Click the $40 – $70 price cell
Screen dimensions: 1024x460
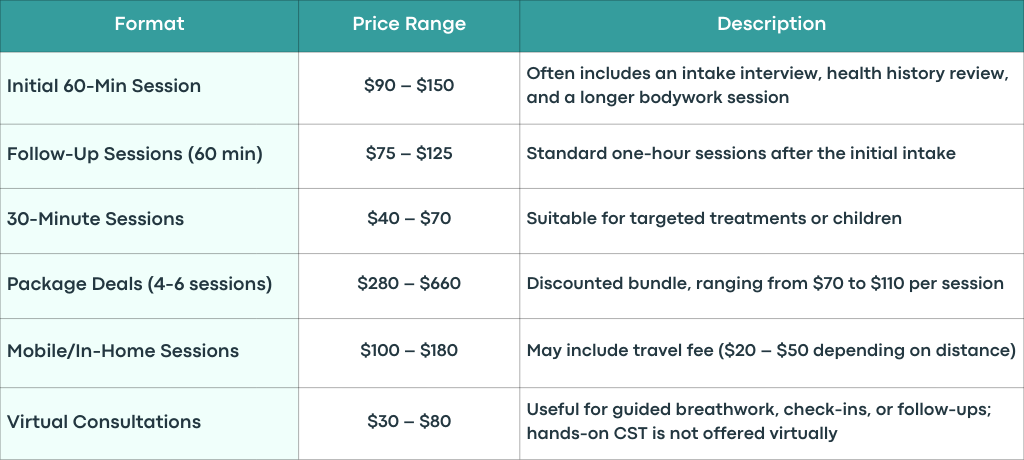[409, 221]
